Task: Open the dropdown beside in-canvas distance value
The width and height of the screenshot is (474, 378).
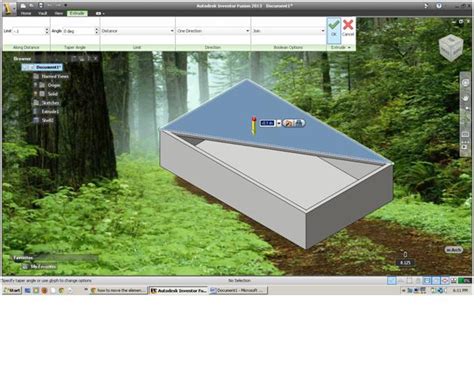Action: coord(279,124)
